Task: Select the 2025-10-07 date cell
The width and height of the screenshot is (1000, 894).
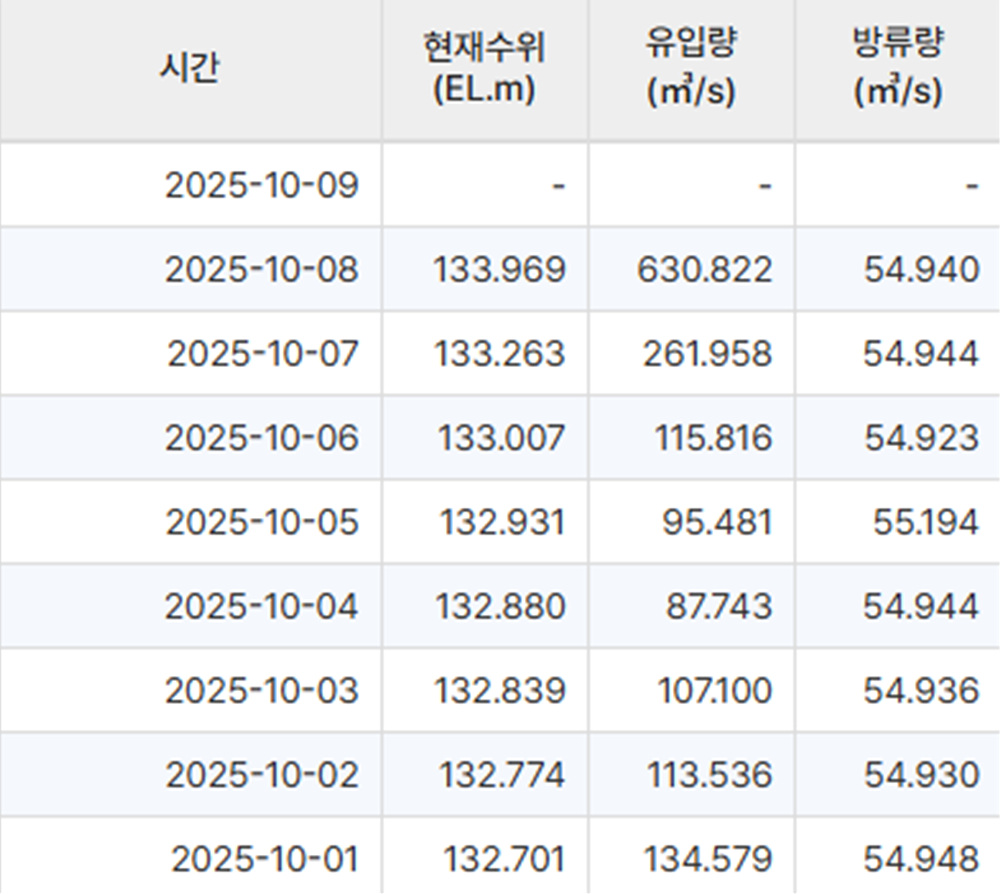Action: [264, 353]
